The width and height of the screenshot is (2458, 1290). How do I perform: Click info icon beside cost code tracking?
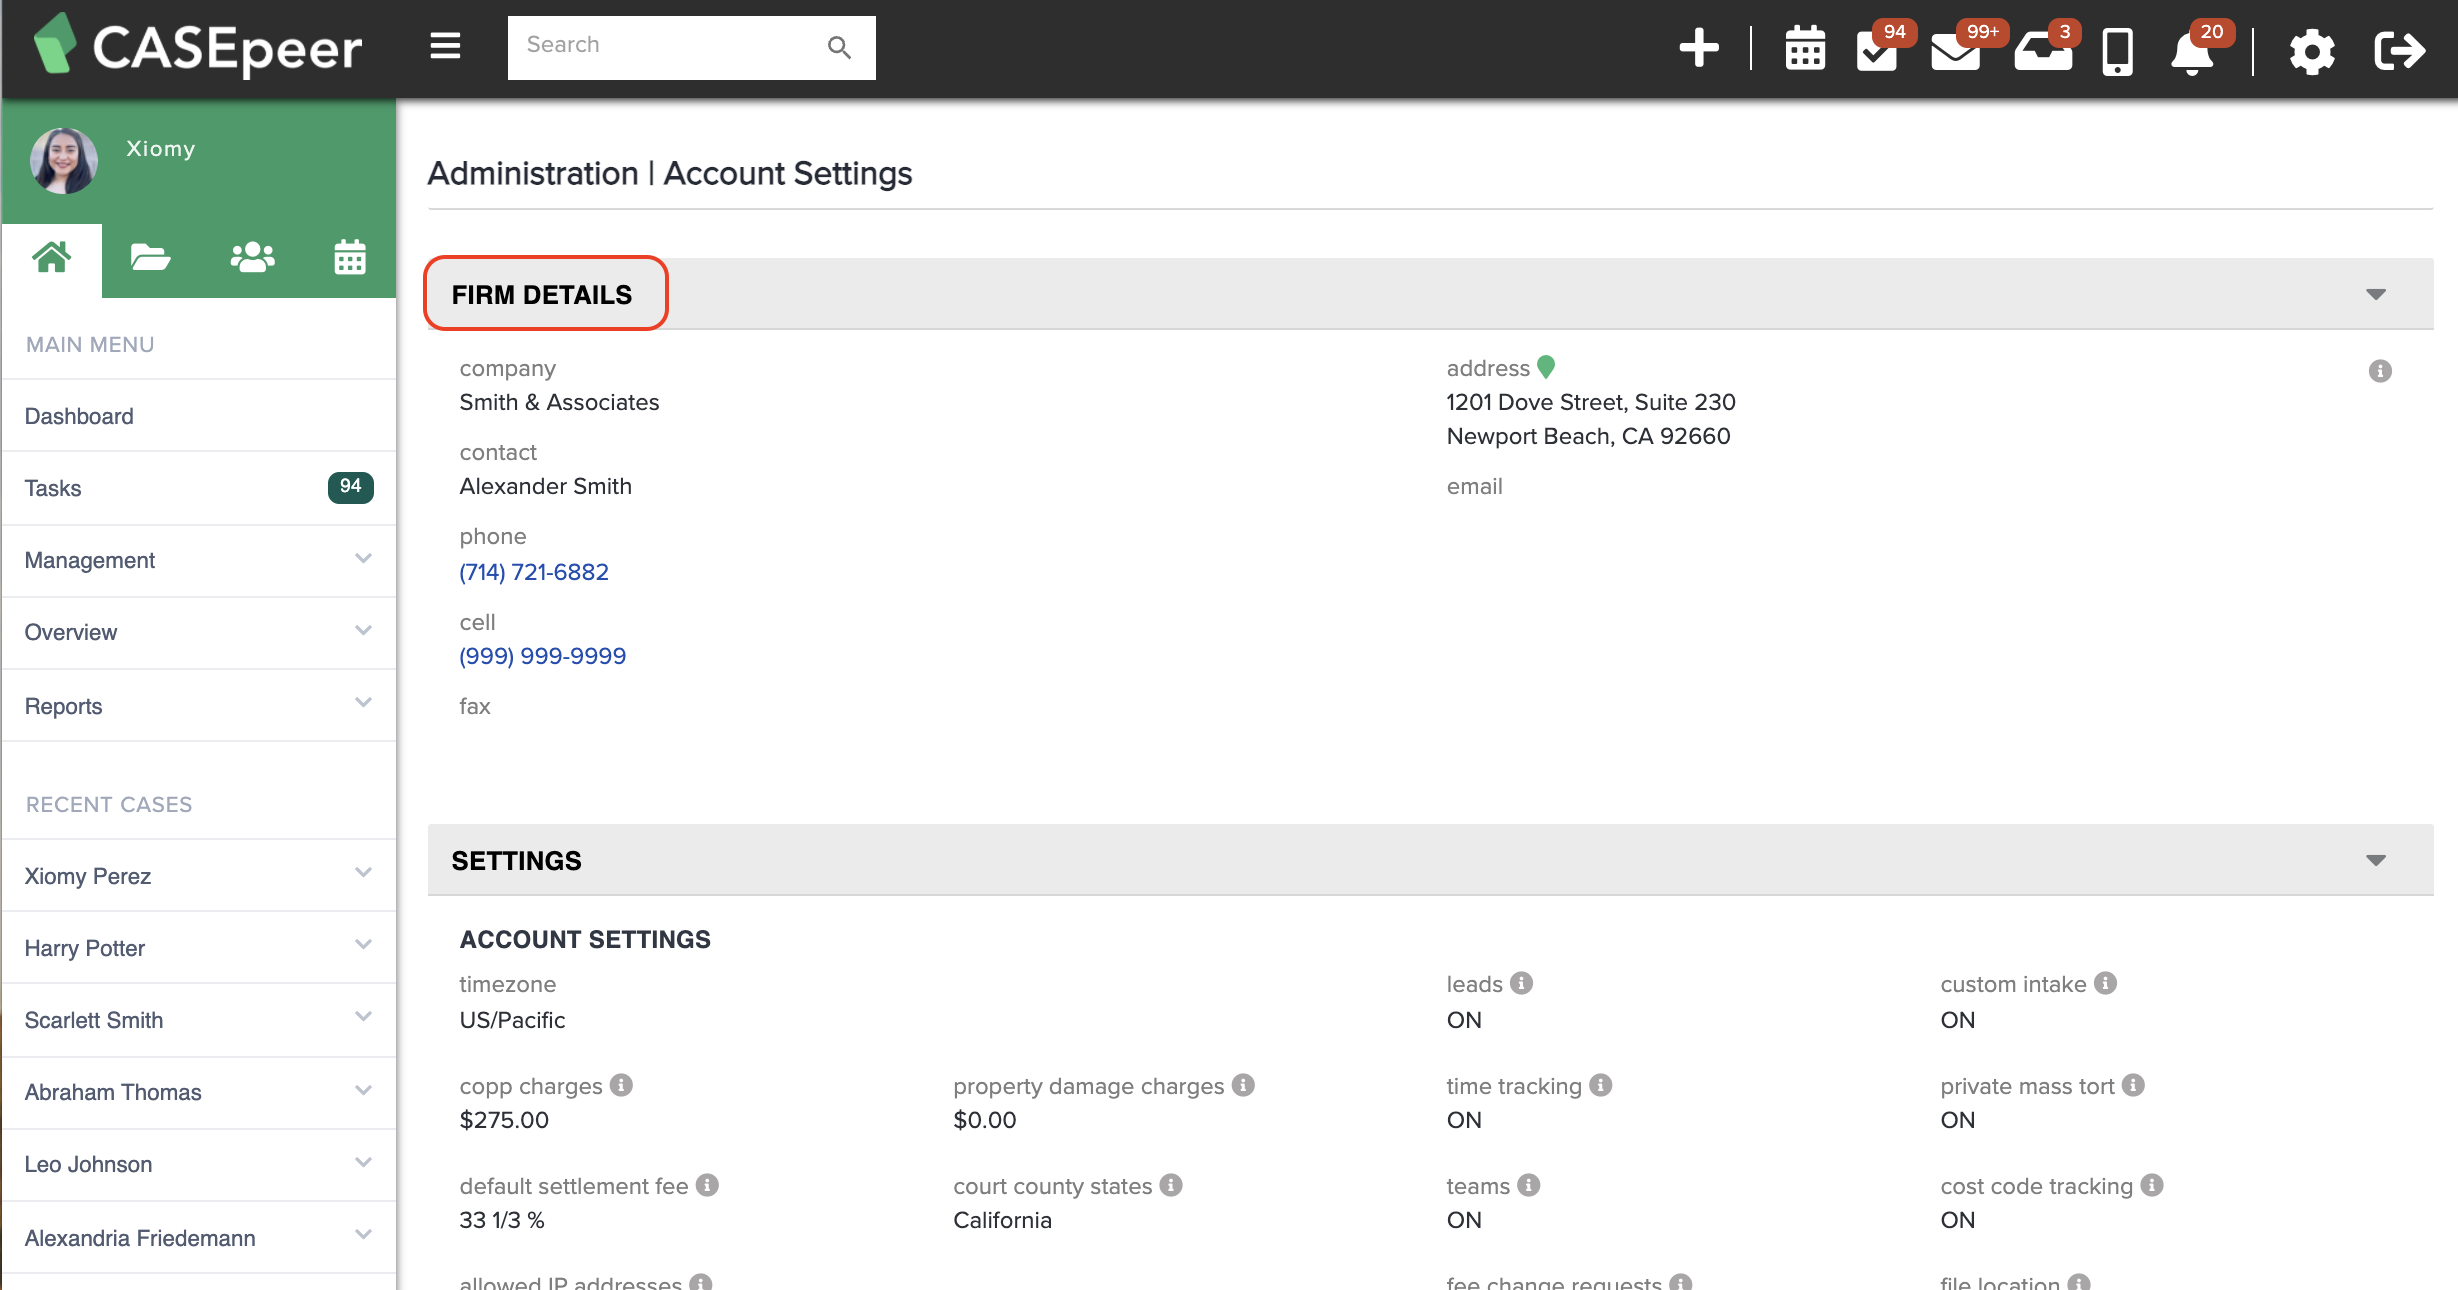(2152, 1185)
